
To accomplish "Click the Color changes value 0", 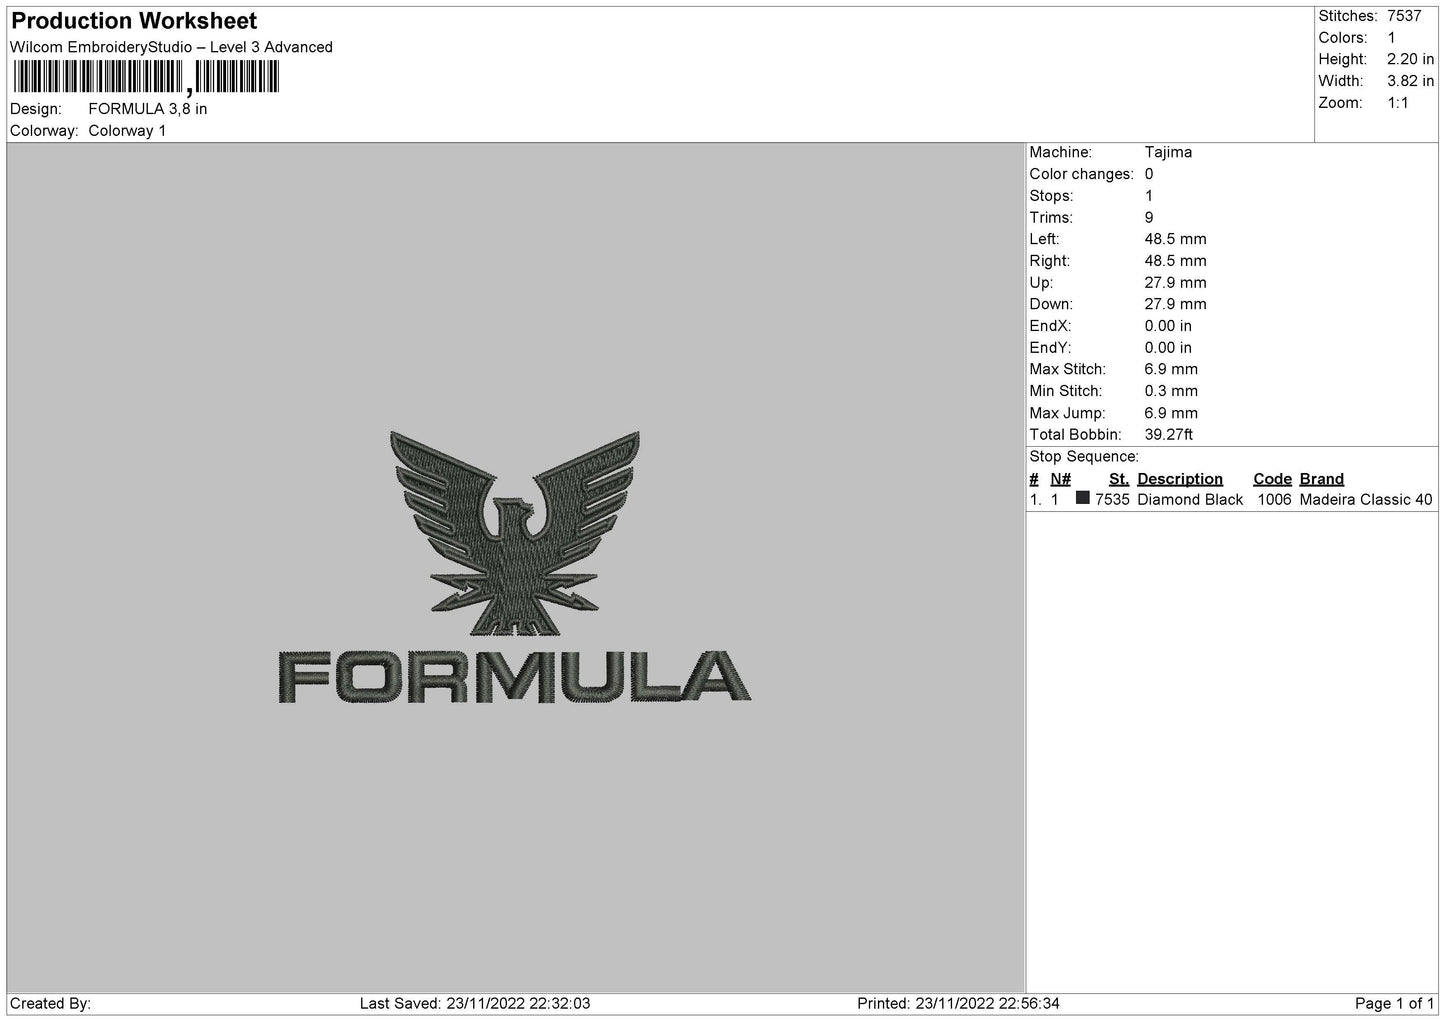I will 1149,174.
